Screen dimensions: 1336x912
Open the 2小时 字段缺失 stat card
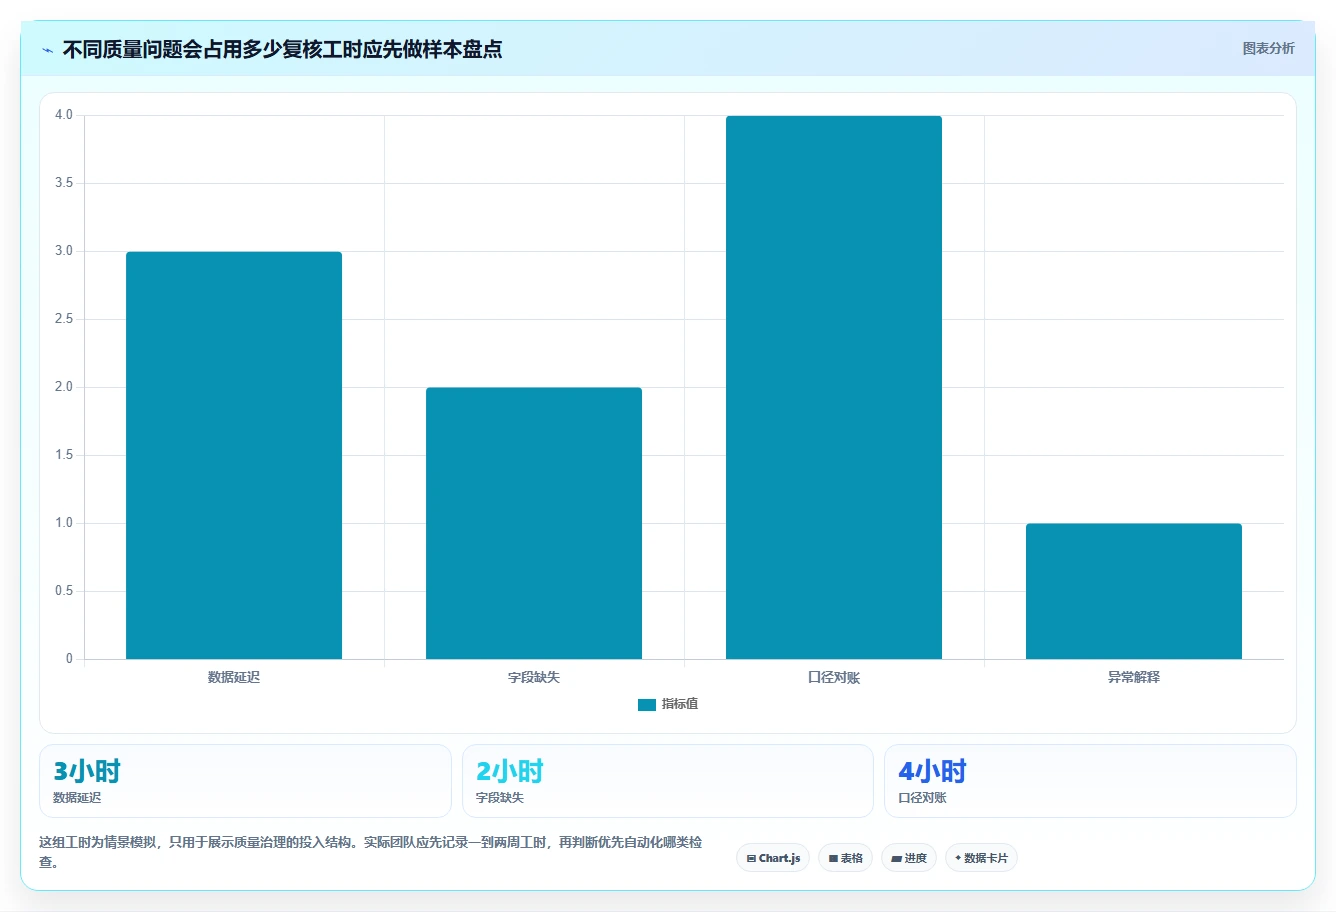point(668,781)
